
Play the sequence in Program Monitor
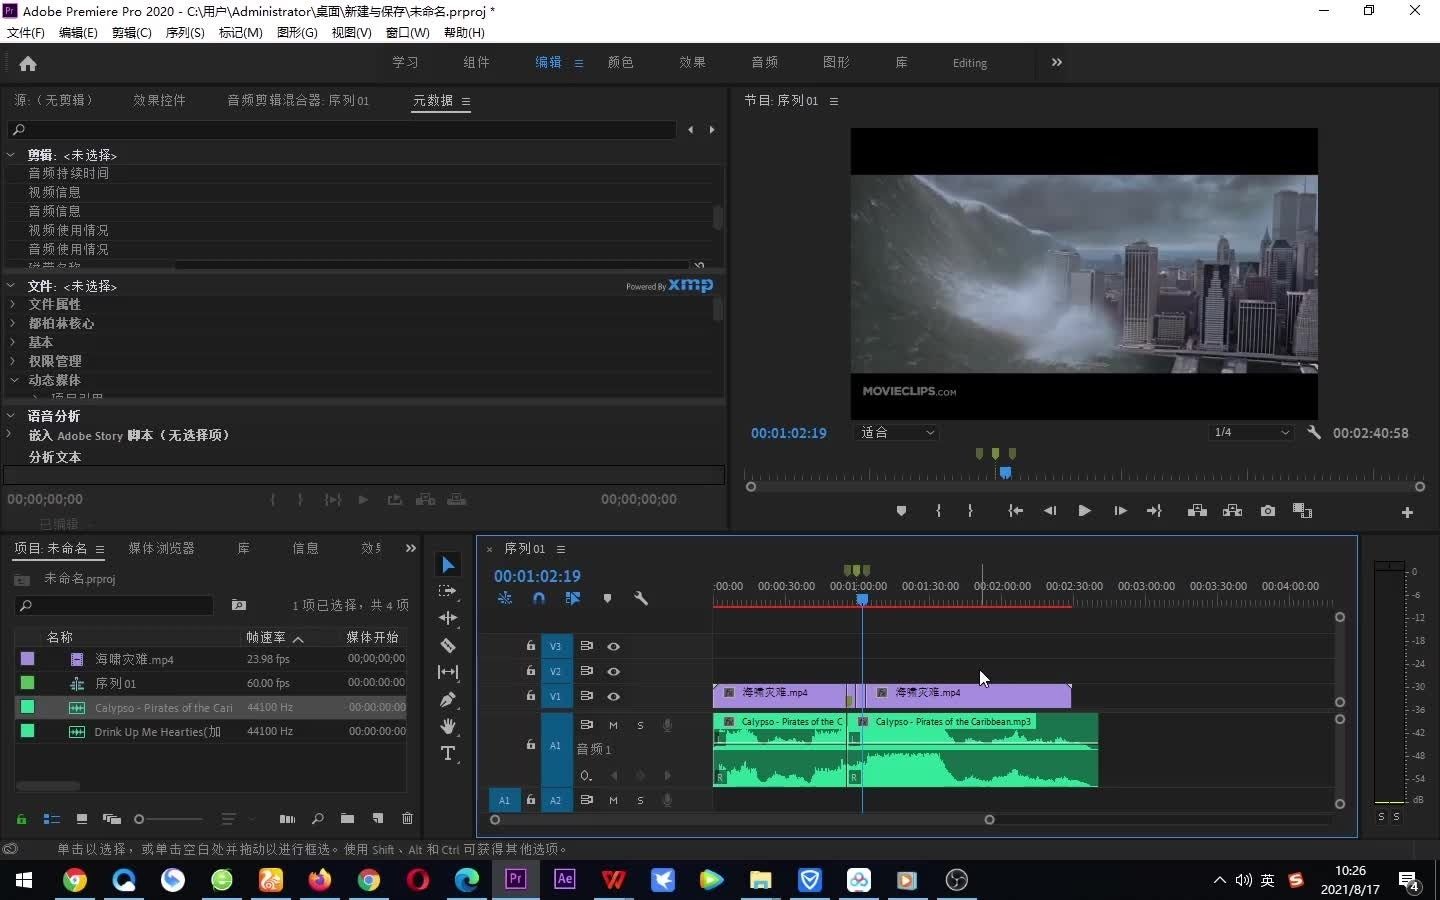(x=1084, y=511)
